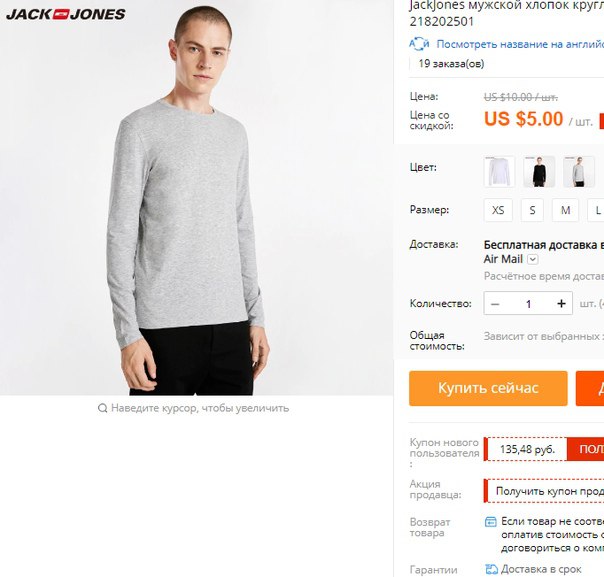The width and height of the screenshot is (604, 577).
Task: Claim the 135,48 руб. new user coupon
Action: 585,449
